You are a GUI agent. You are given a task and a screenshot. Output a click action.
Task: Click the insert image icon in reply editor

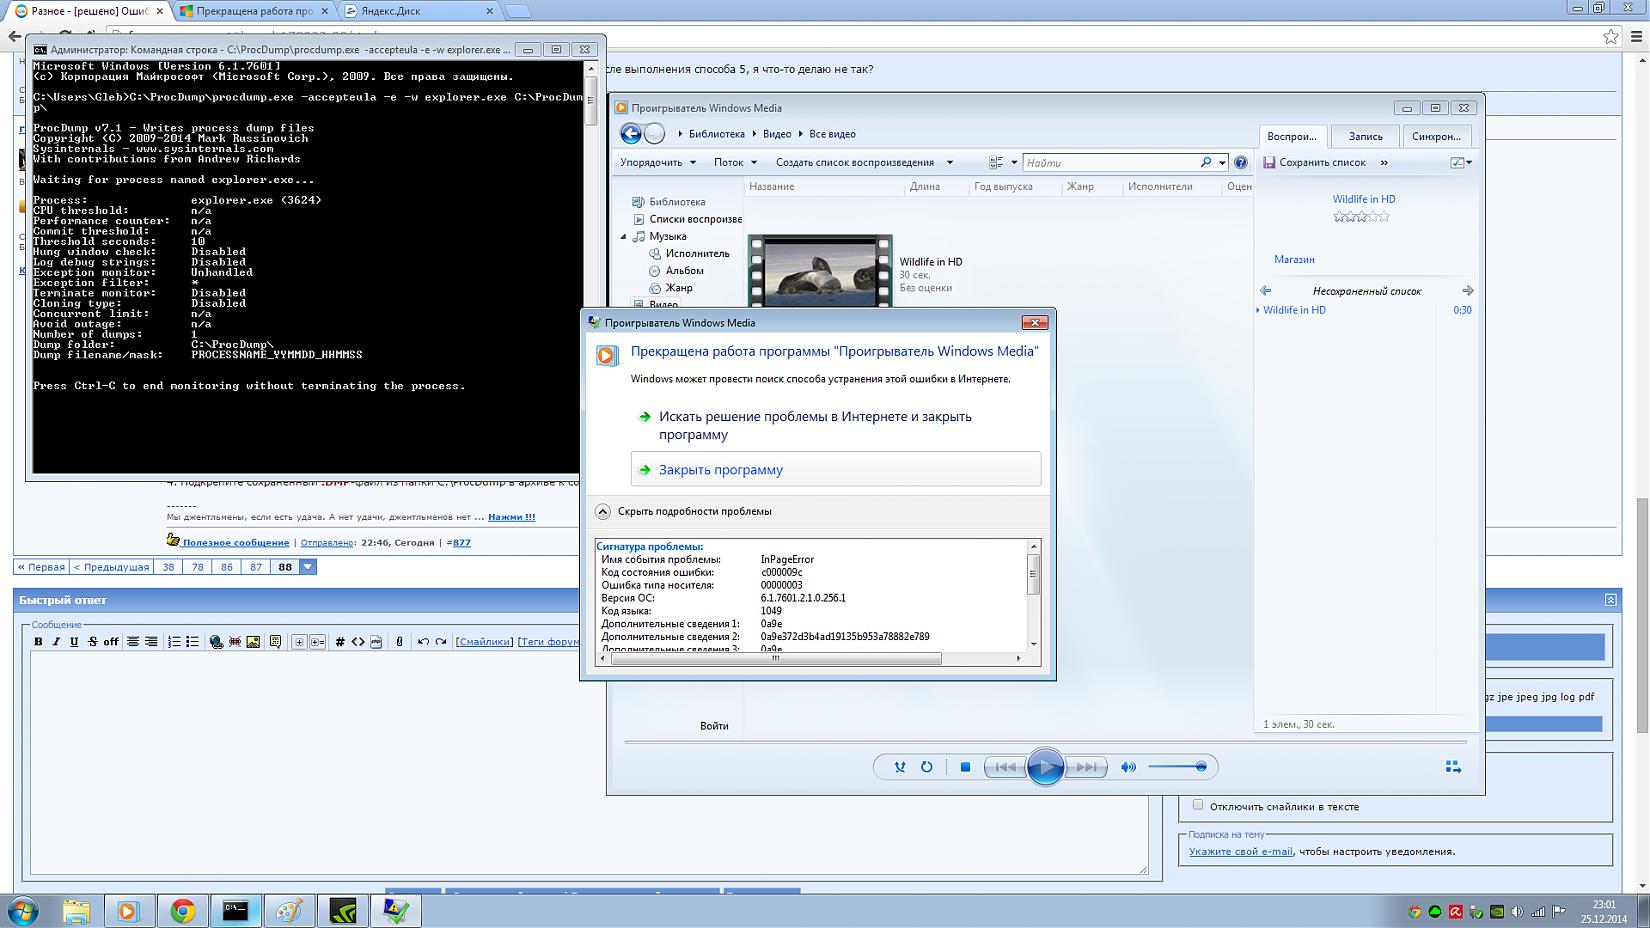coord(253,642)
